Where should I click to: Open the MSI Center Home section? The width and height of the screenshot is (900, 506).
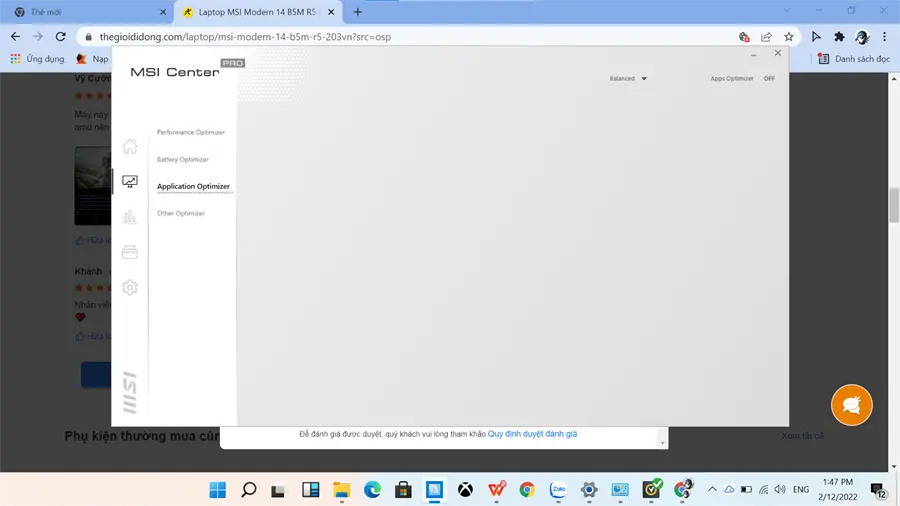pyautogui.click(x=130, y=146)
